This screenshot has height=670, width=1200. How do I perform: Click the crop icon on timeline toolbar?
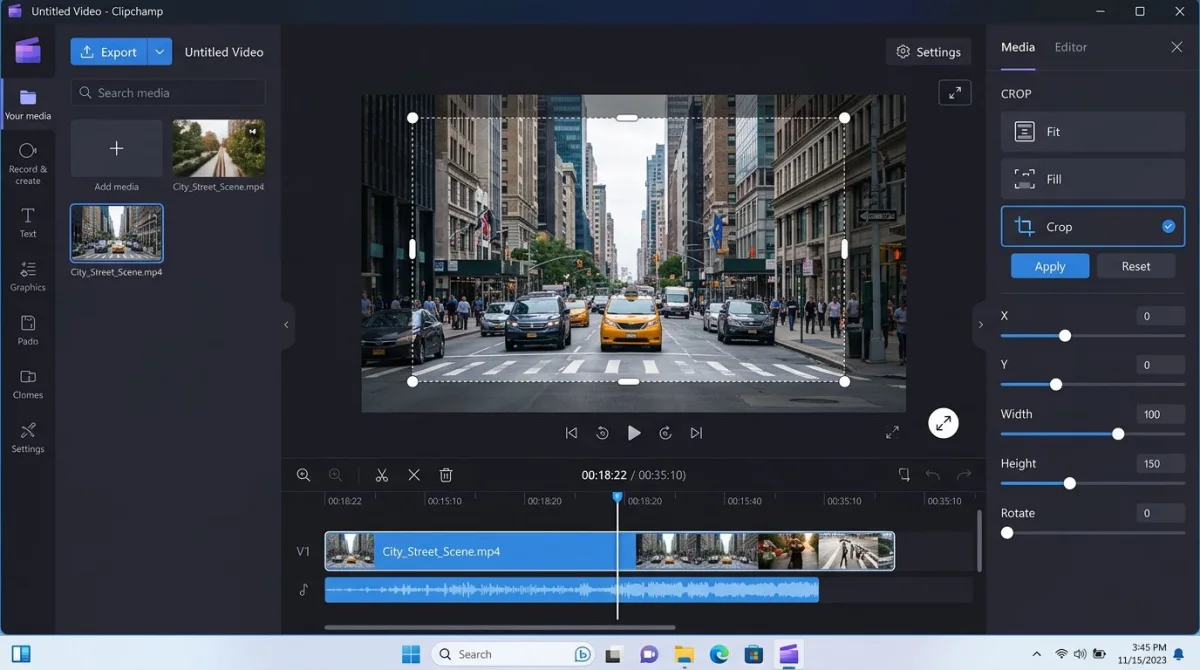coord(904,475)
